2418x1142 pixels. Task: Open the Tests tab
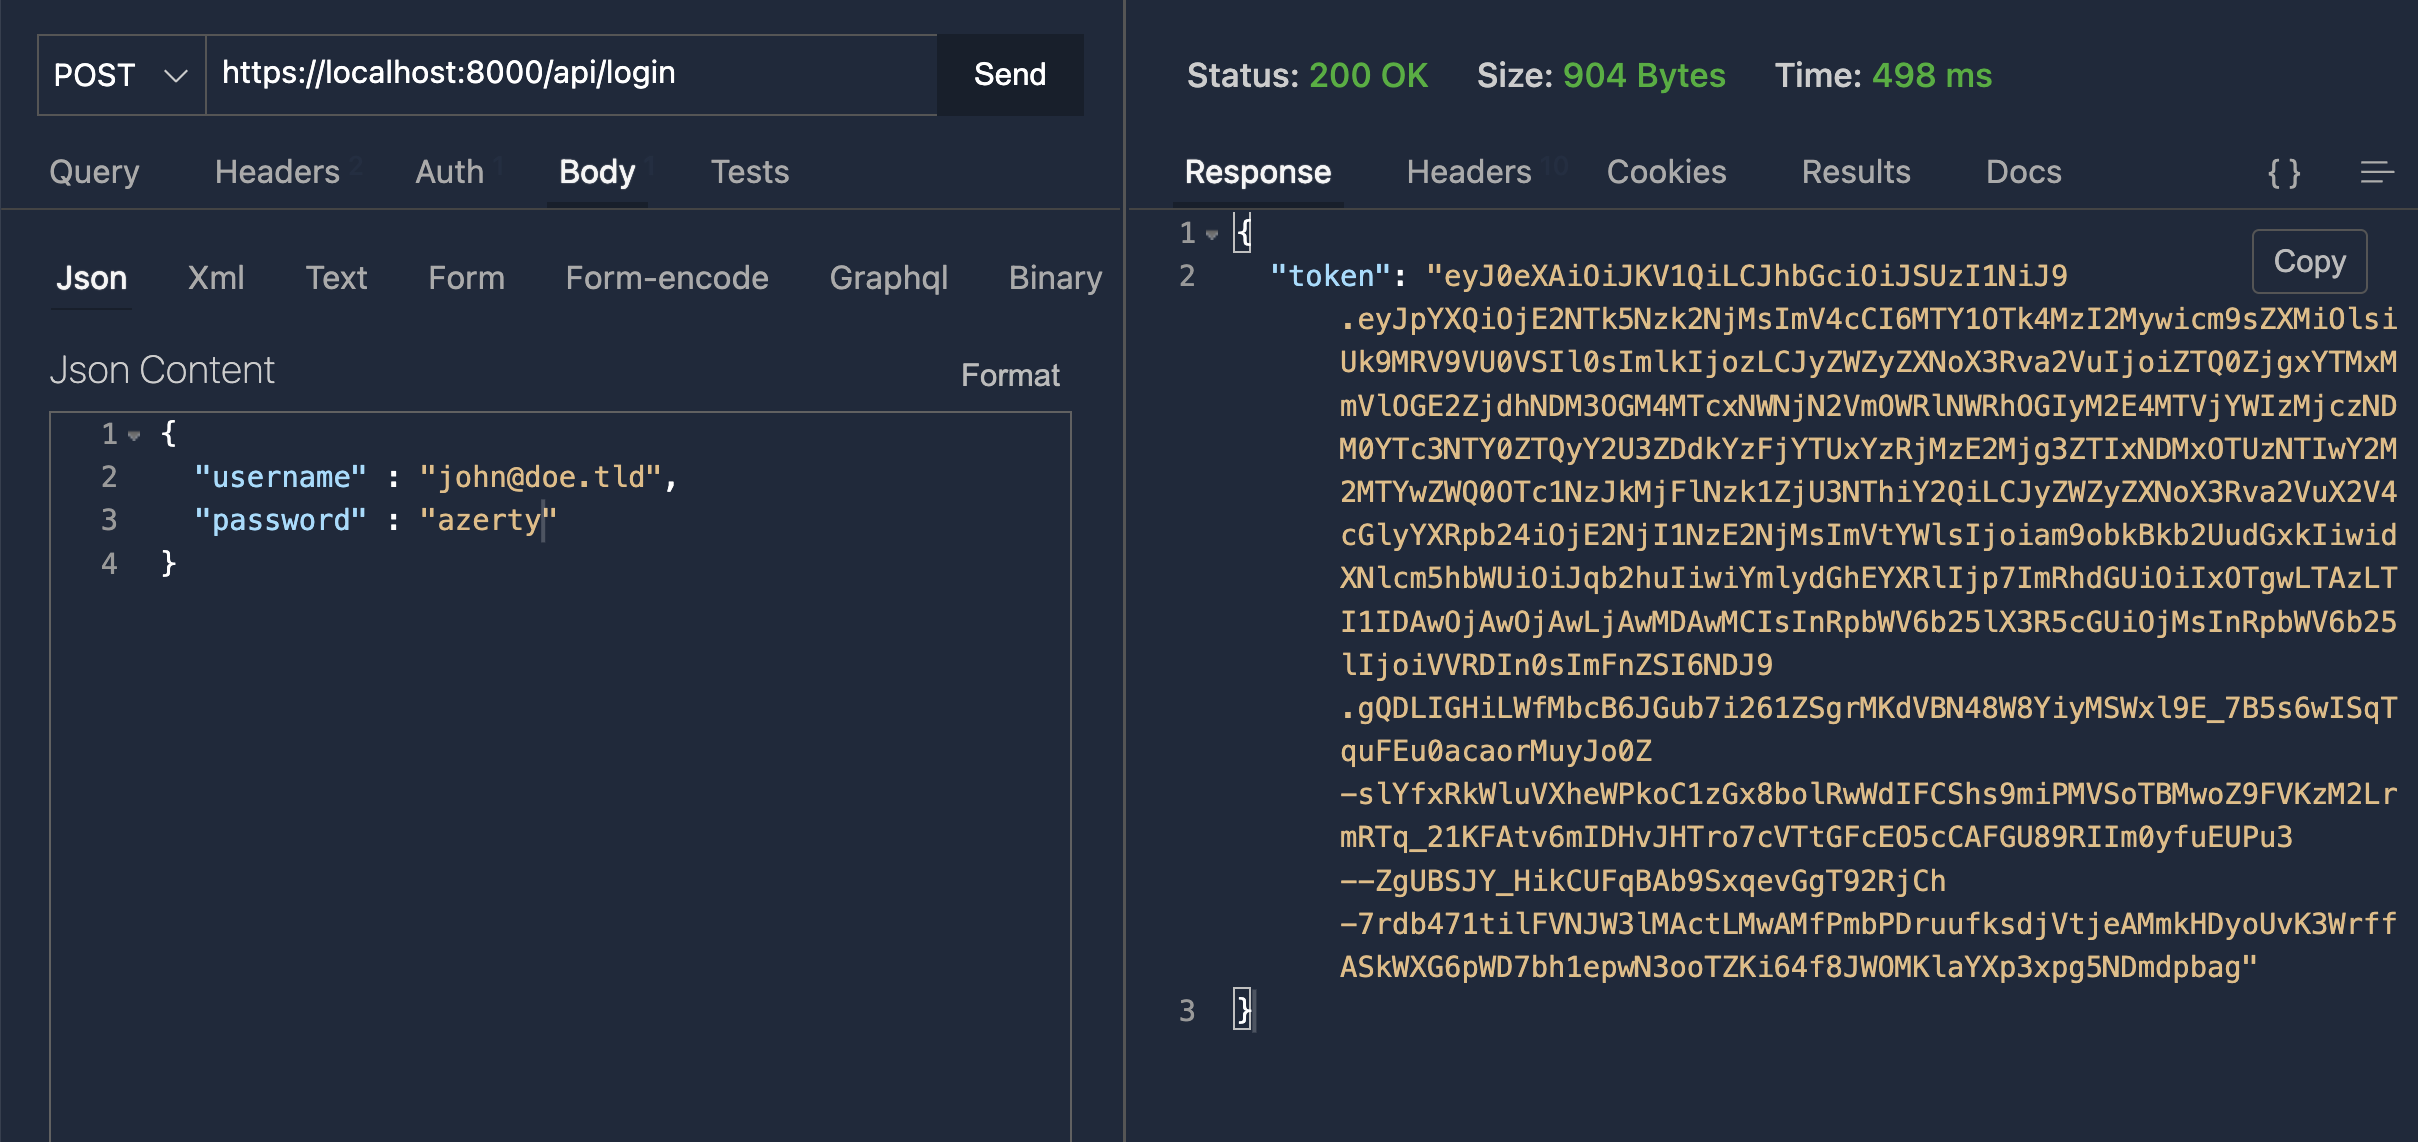pyautogui.click(x=750, y=172)
